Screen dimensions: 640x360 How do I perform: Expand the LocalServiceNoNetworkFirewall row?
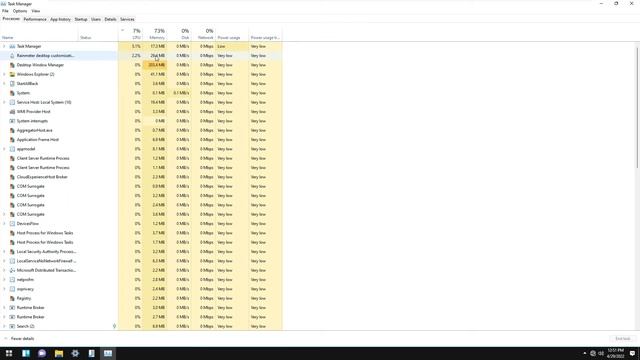click(4, 261)
